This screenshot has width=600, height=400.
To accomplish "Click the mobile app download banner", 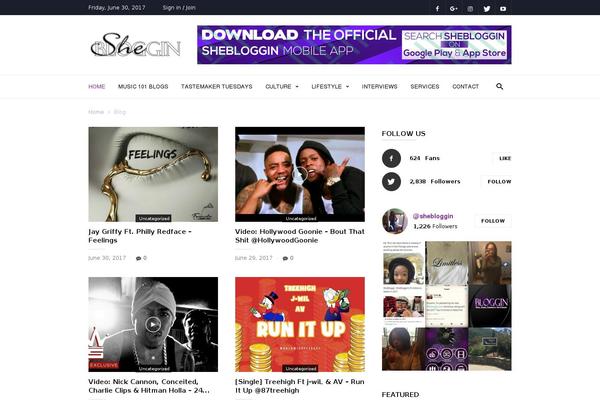I will pyautogui.click(x=354, y=45).
